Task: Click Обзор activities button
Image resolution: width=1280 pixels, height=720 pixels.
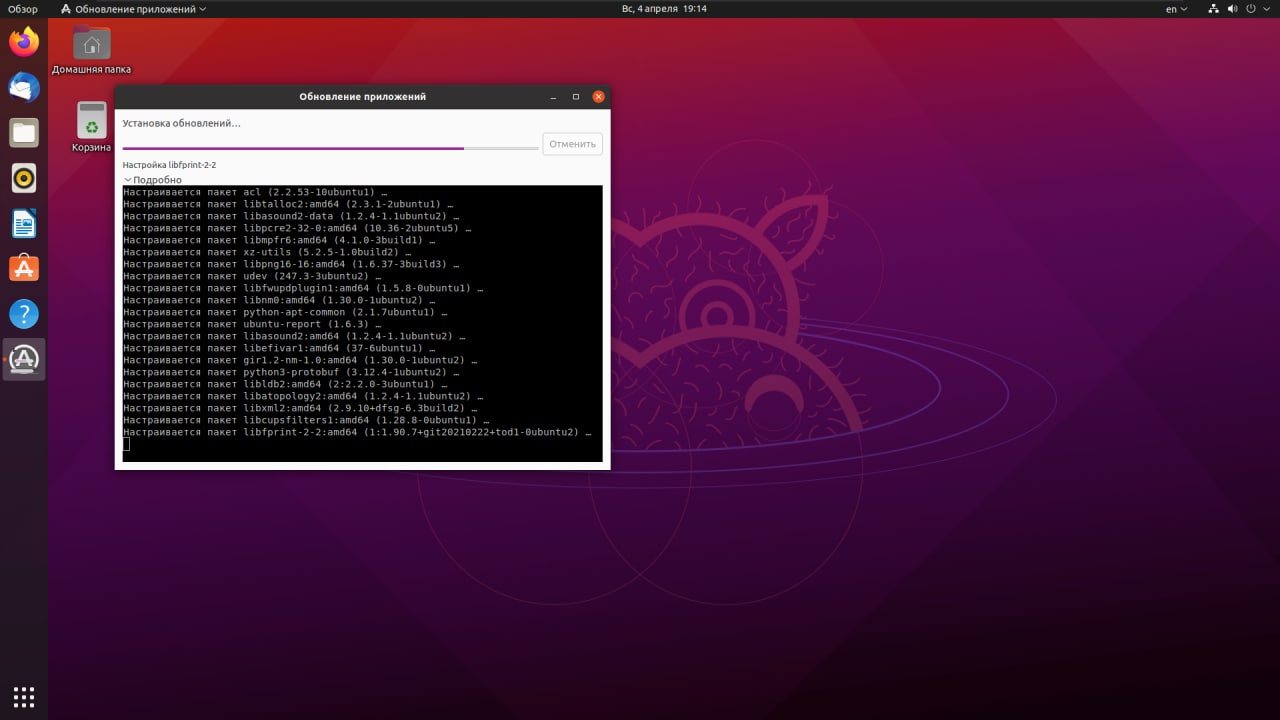Action: click(23, 9)
